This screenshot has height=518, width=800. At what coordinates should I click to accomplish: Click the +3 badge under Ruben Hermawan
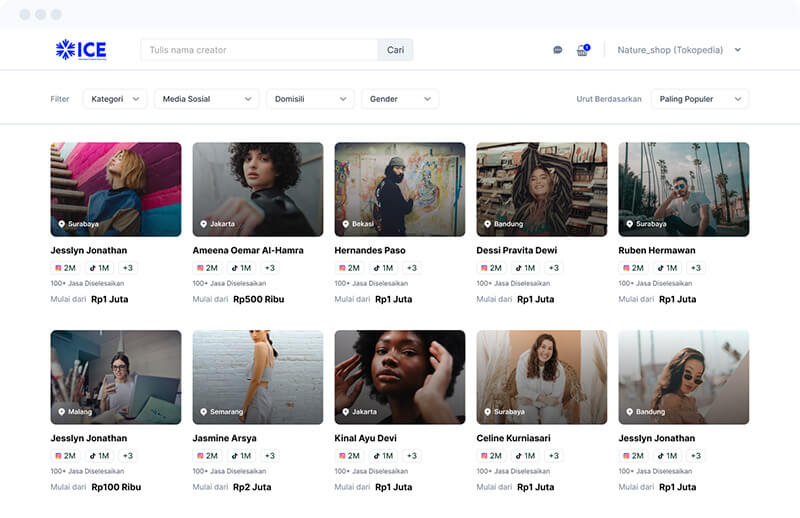pyautogui.click(x=696, y=268)
